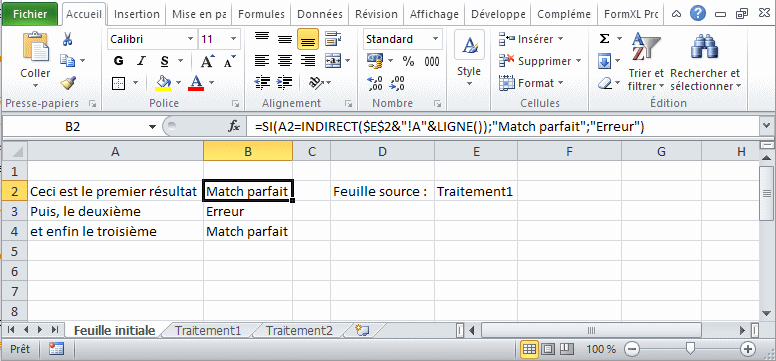776x361 pixels.
Task: Open Name Box dropdown arrow
Action: (x=152, y=127)
